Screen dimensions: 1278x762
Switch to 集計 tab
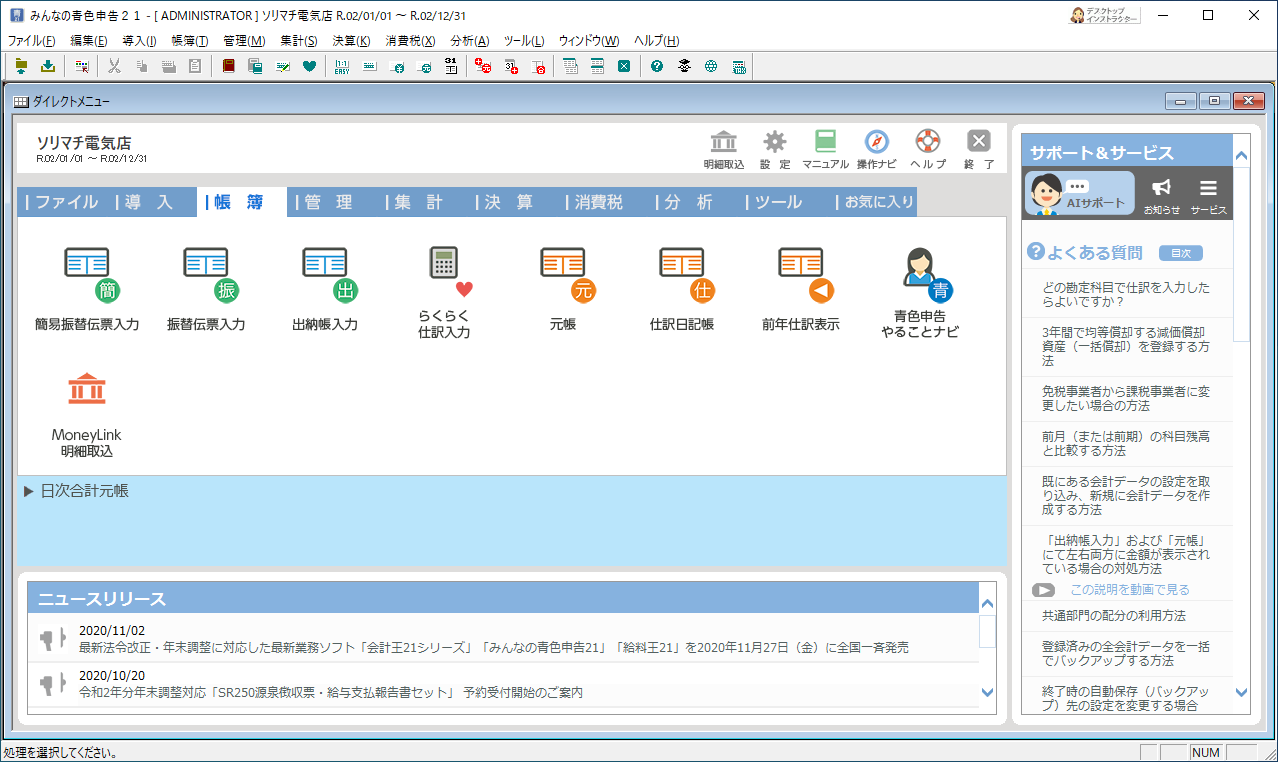[x=420, y=202]
